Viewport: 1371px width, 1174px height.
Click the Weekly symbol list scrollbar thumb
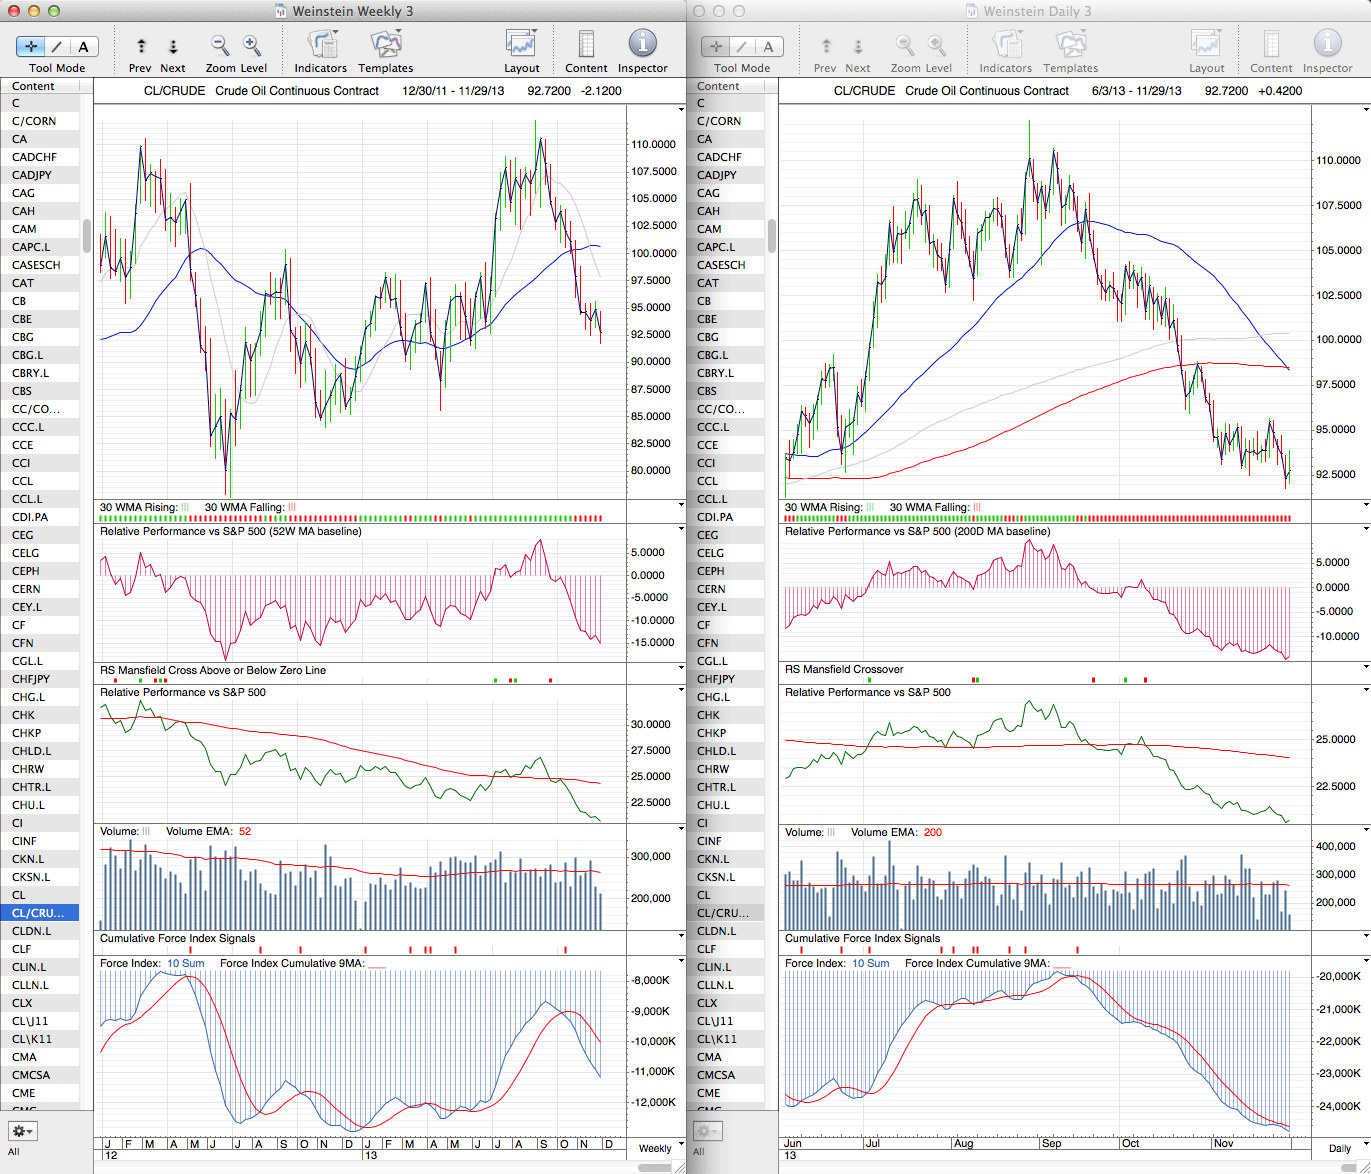click(x=87, y=236)
